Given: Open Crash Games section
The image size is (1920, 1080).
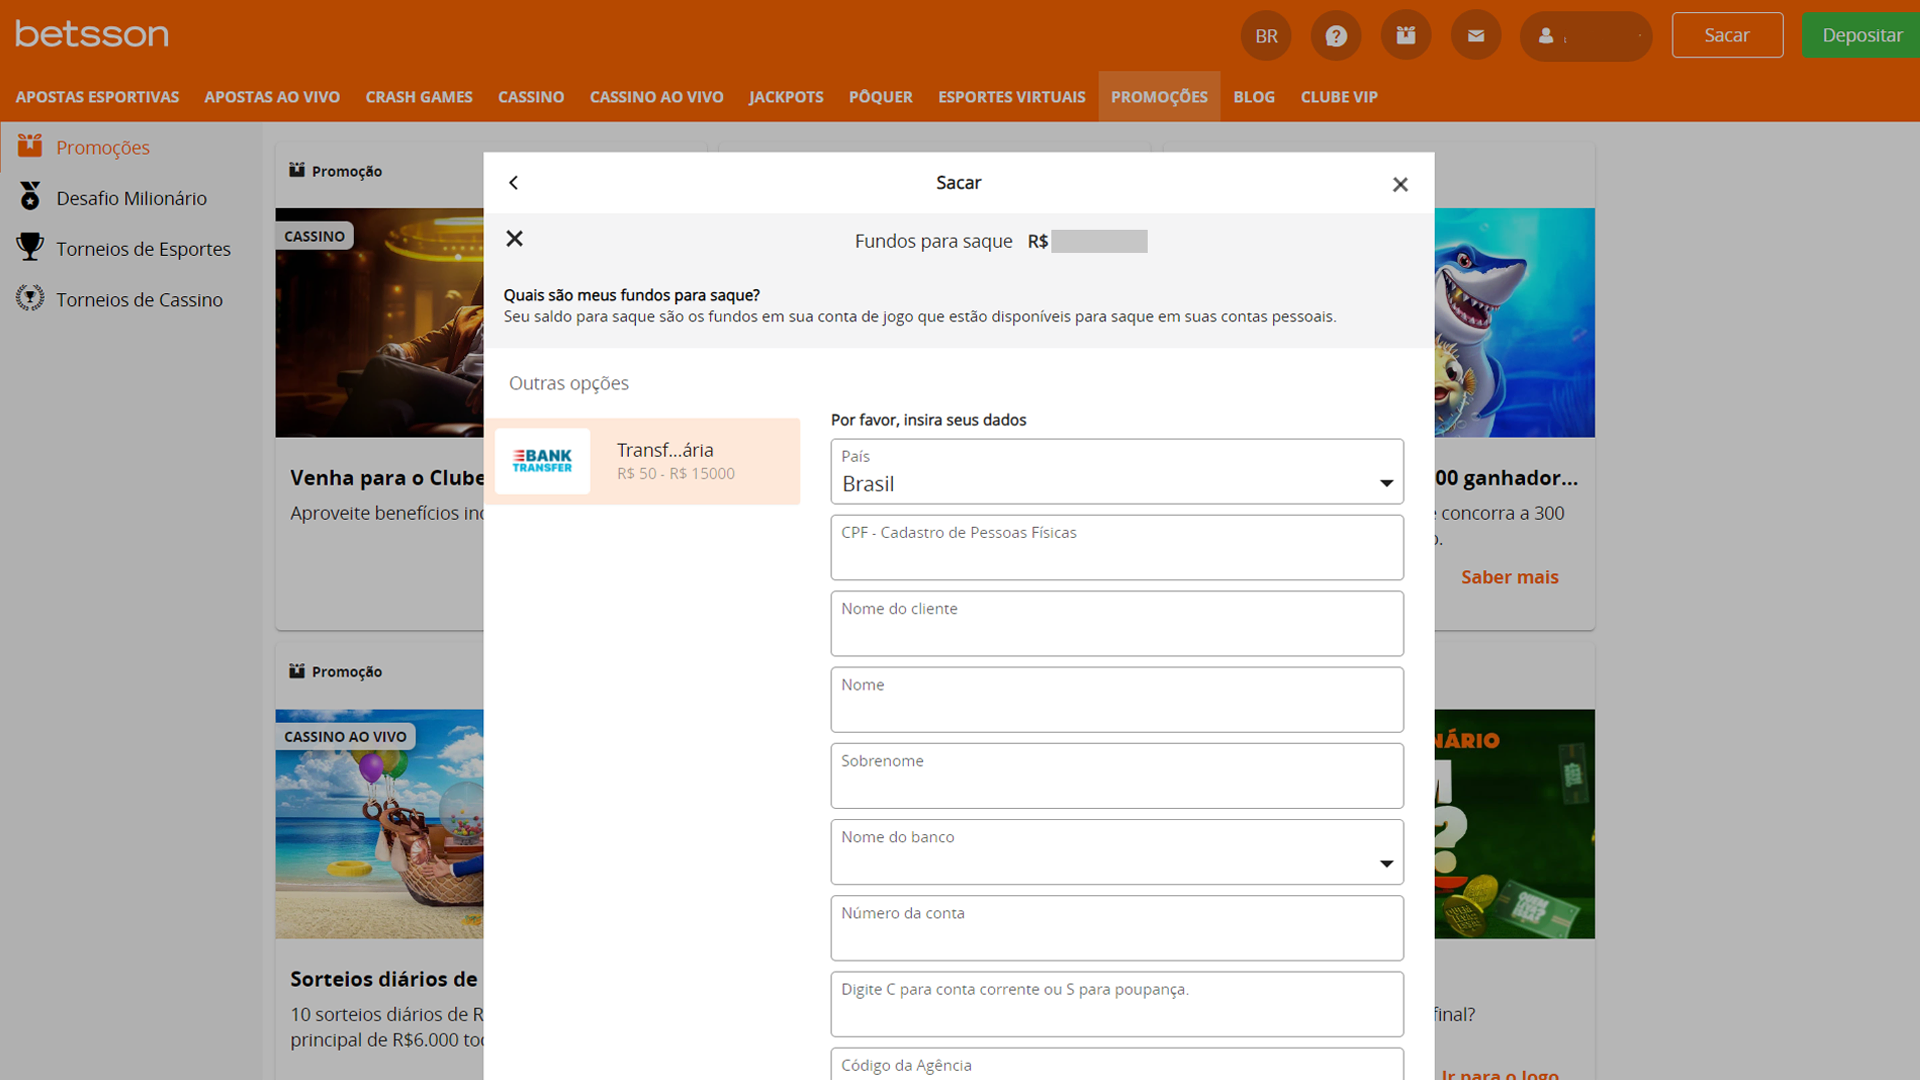Looking at the screenshot, I should pos(419,97).
